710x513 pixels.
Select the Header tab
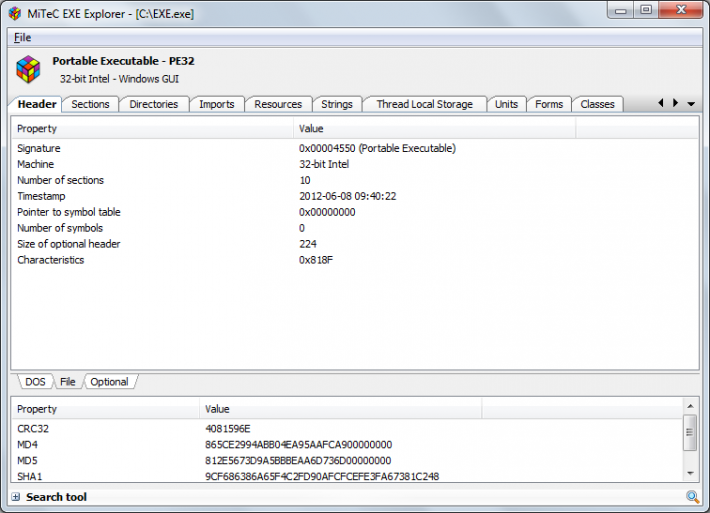[37, 104]
